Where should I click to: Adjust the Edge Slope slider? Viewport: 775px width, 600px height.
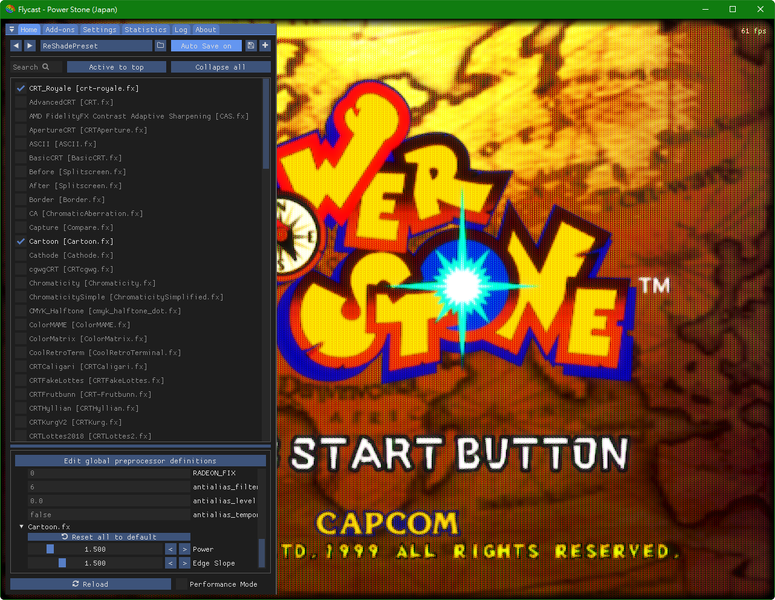coord(95,563)
